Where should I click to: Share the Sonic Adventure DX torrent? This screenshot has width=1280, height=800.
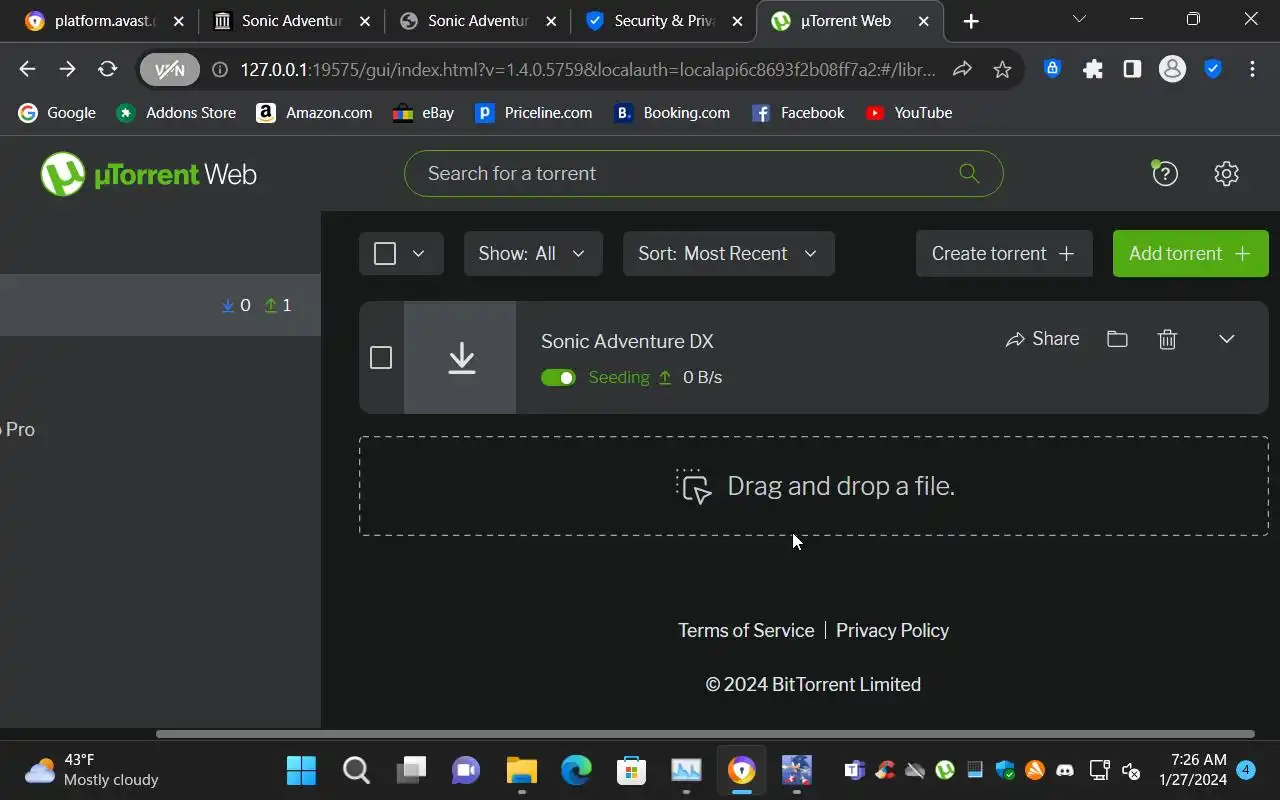pyautogui.click(x=1042, y=339)
